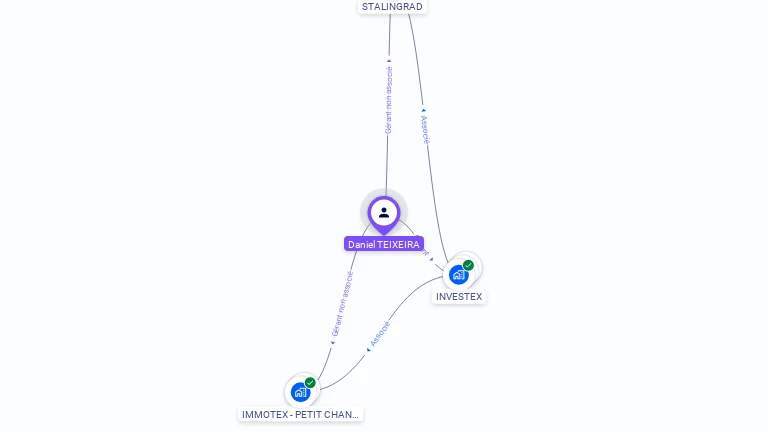Select the Gérant non associé link toward STALINGRAD
Screen dimensions: 768x432
click(x=388, y=100)
